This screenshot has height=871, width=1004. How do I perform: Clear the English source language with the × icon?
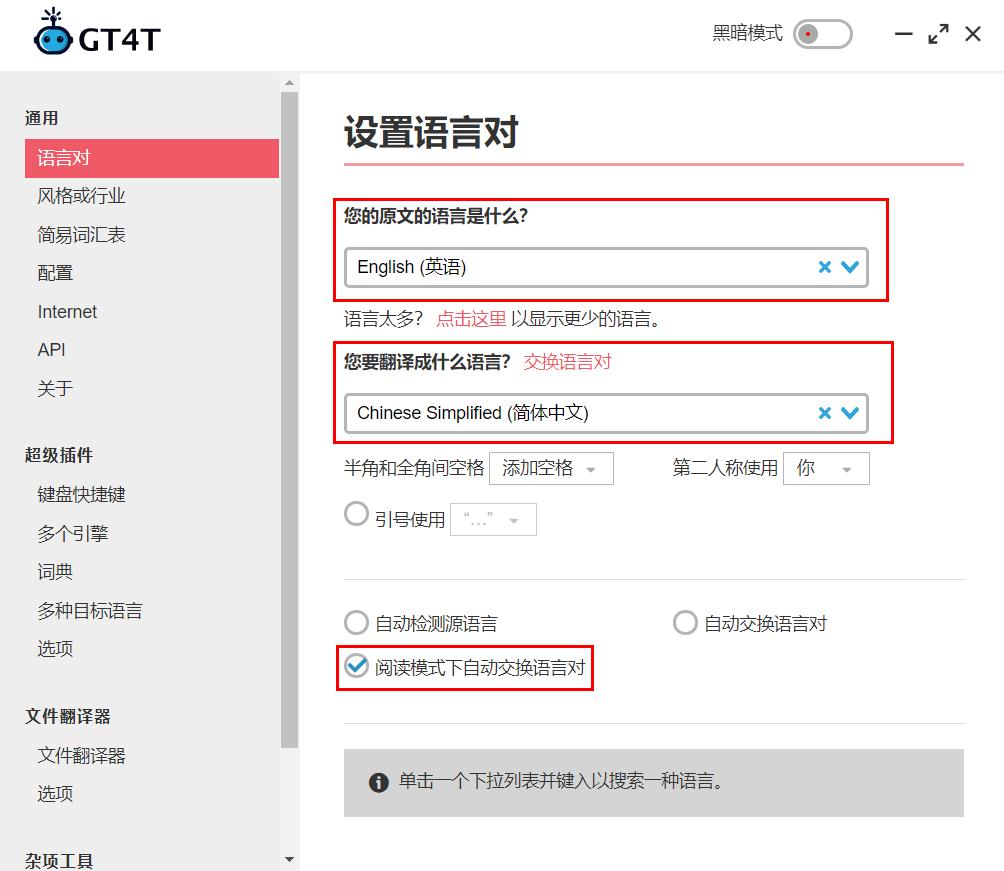(824, 269)
